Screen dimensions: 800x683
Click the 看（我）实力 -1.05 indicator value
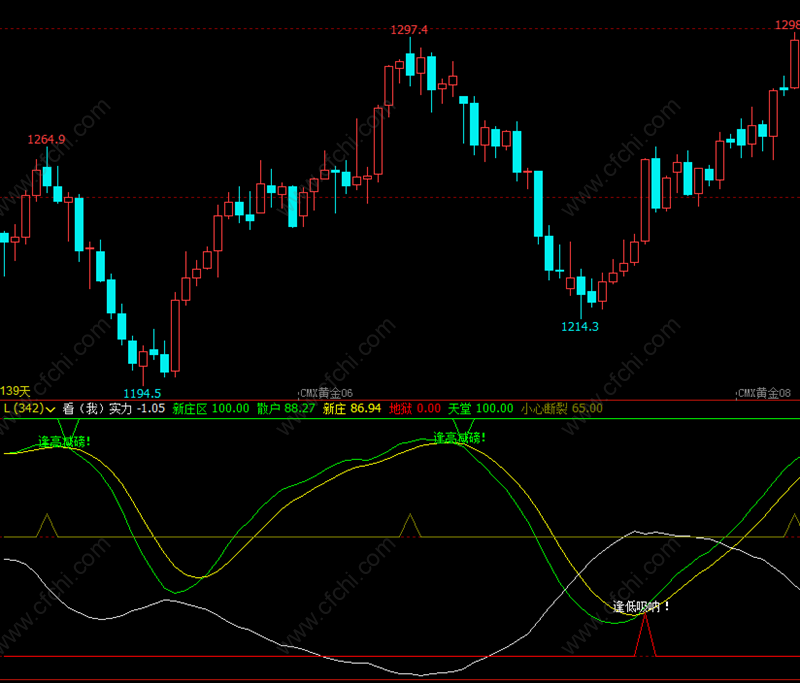coord(114,409)
